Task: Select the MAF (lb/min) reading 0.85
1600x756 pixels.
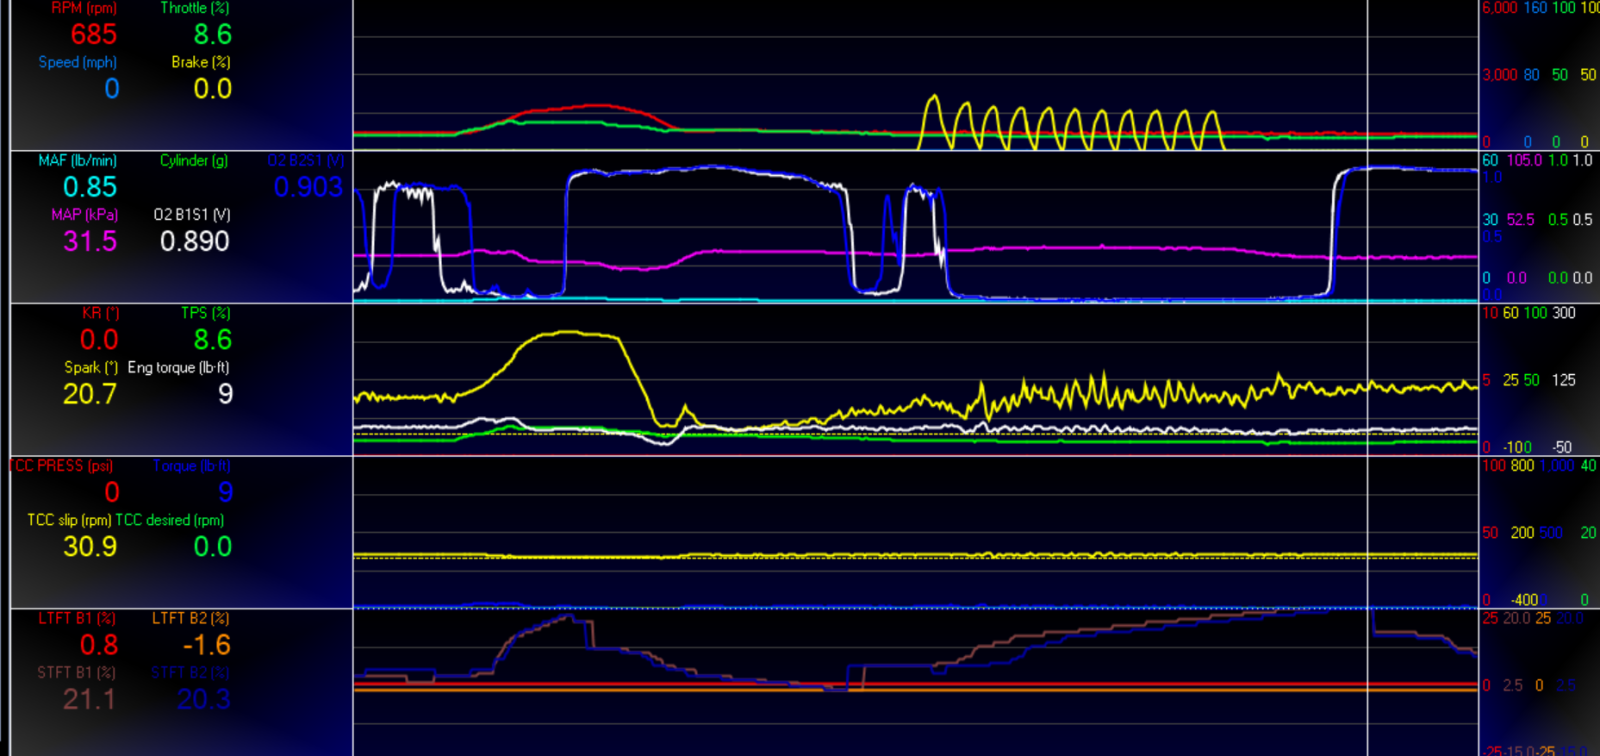Action: tap(90, 187)
